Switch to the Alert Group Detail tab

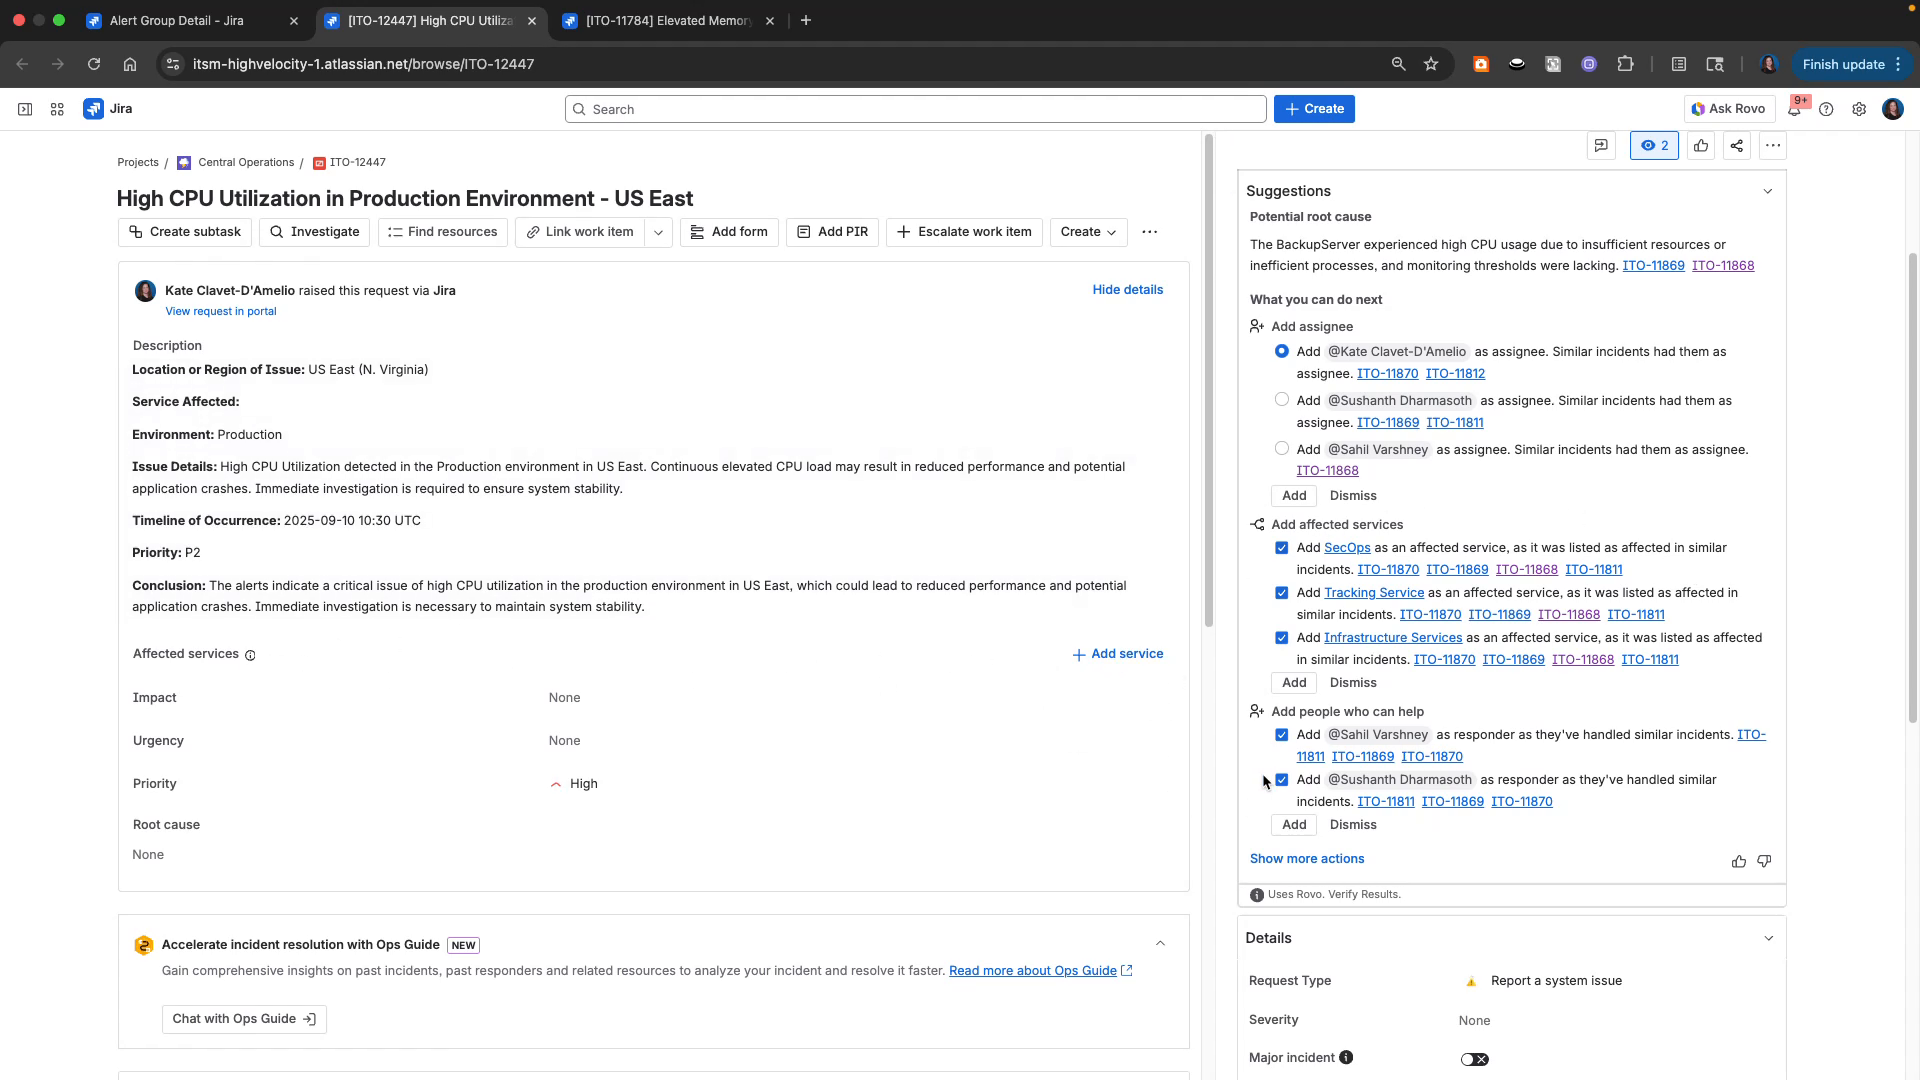pyautogui.click(x=180, y=20)
